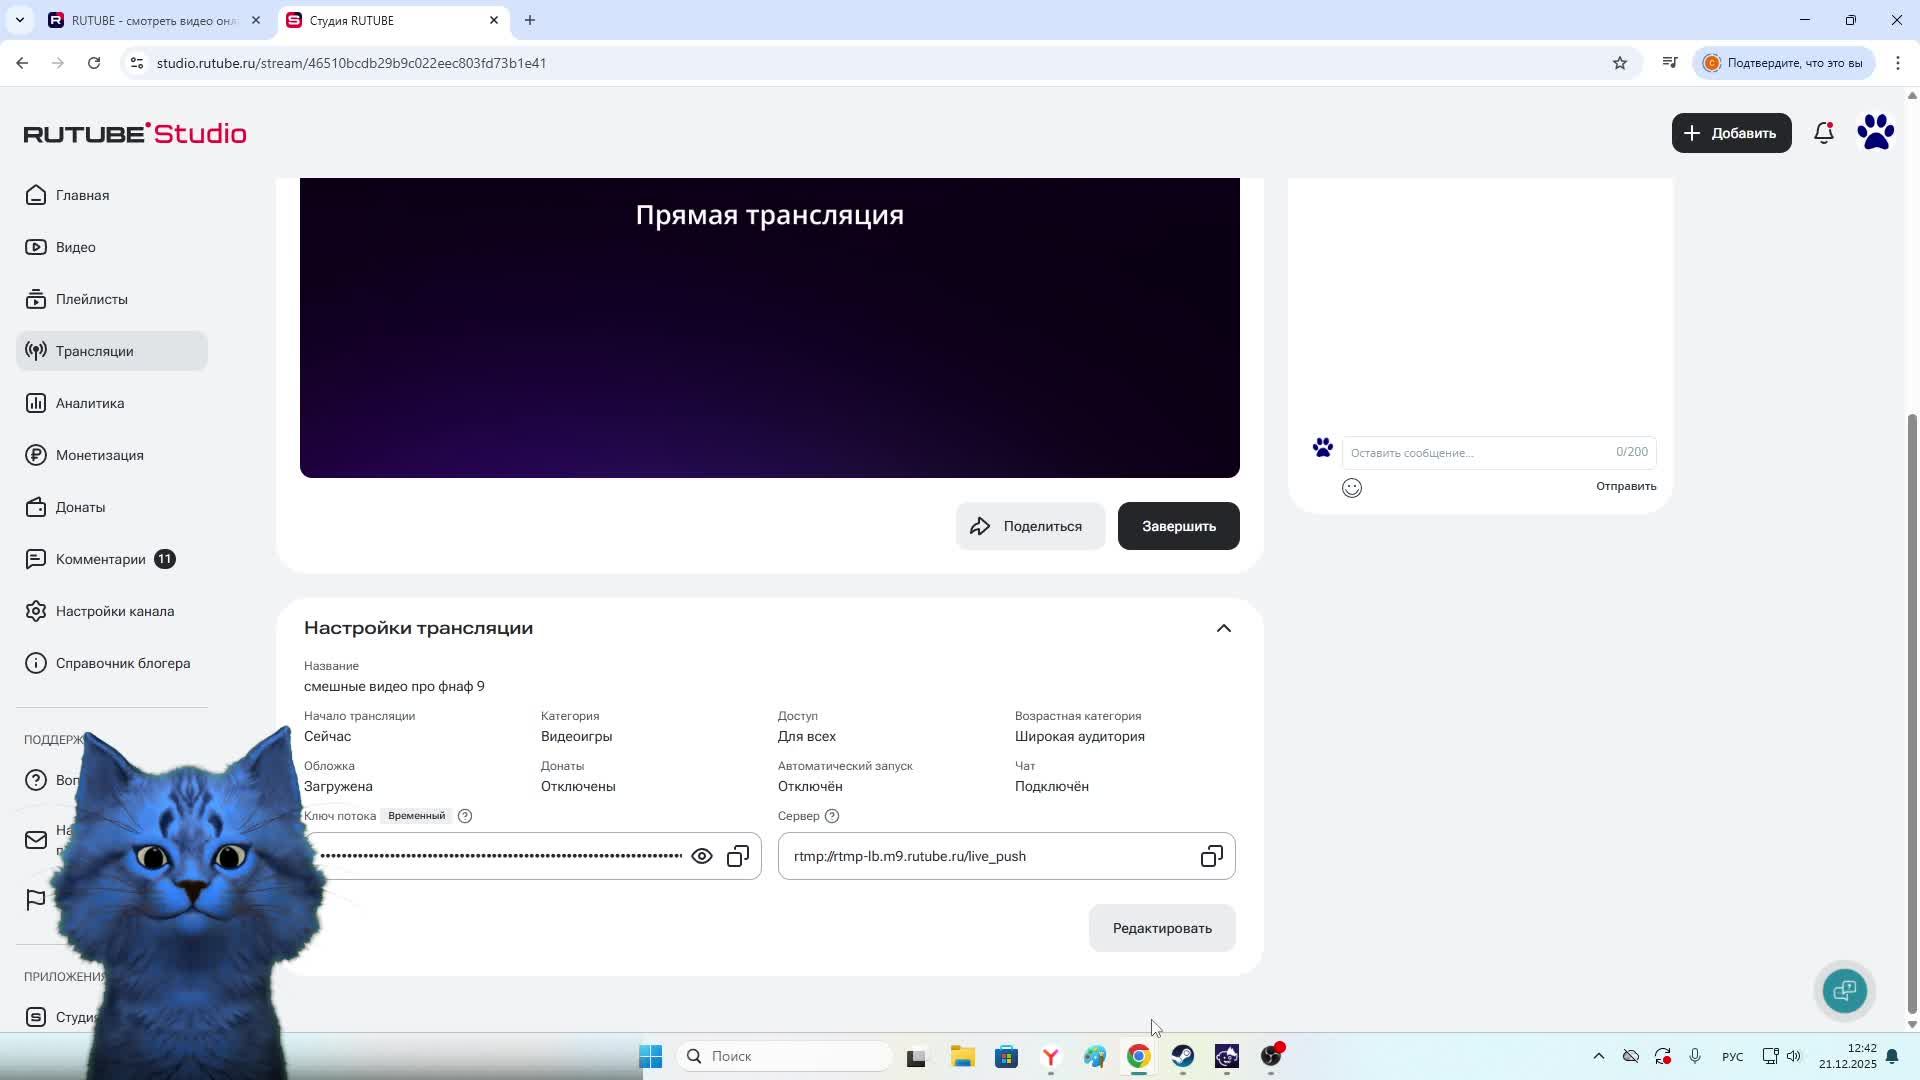Open the emoji picker in chat

coord(1352,488)
